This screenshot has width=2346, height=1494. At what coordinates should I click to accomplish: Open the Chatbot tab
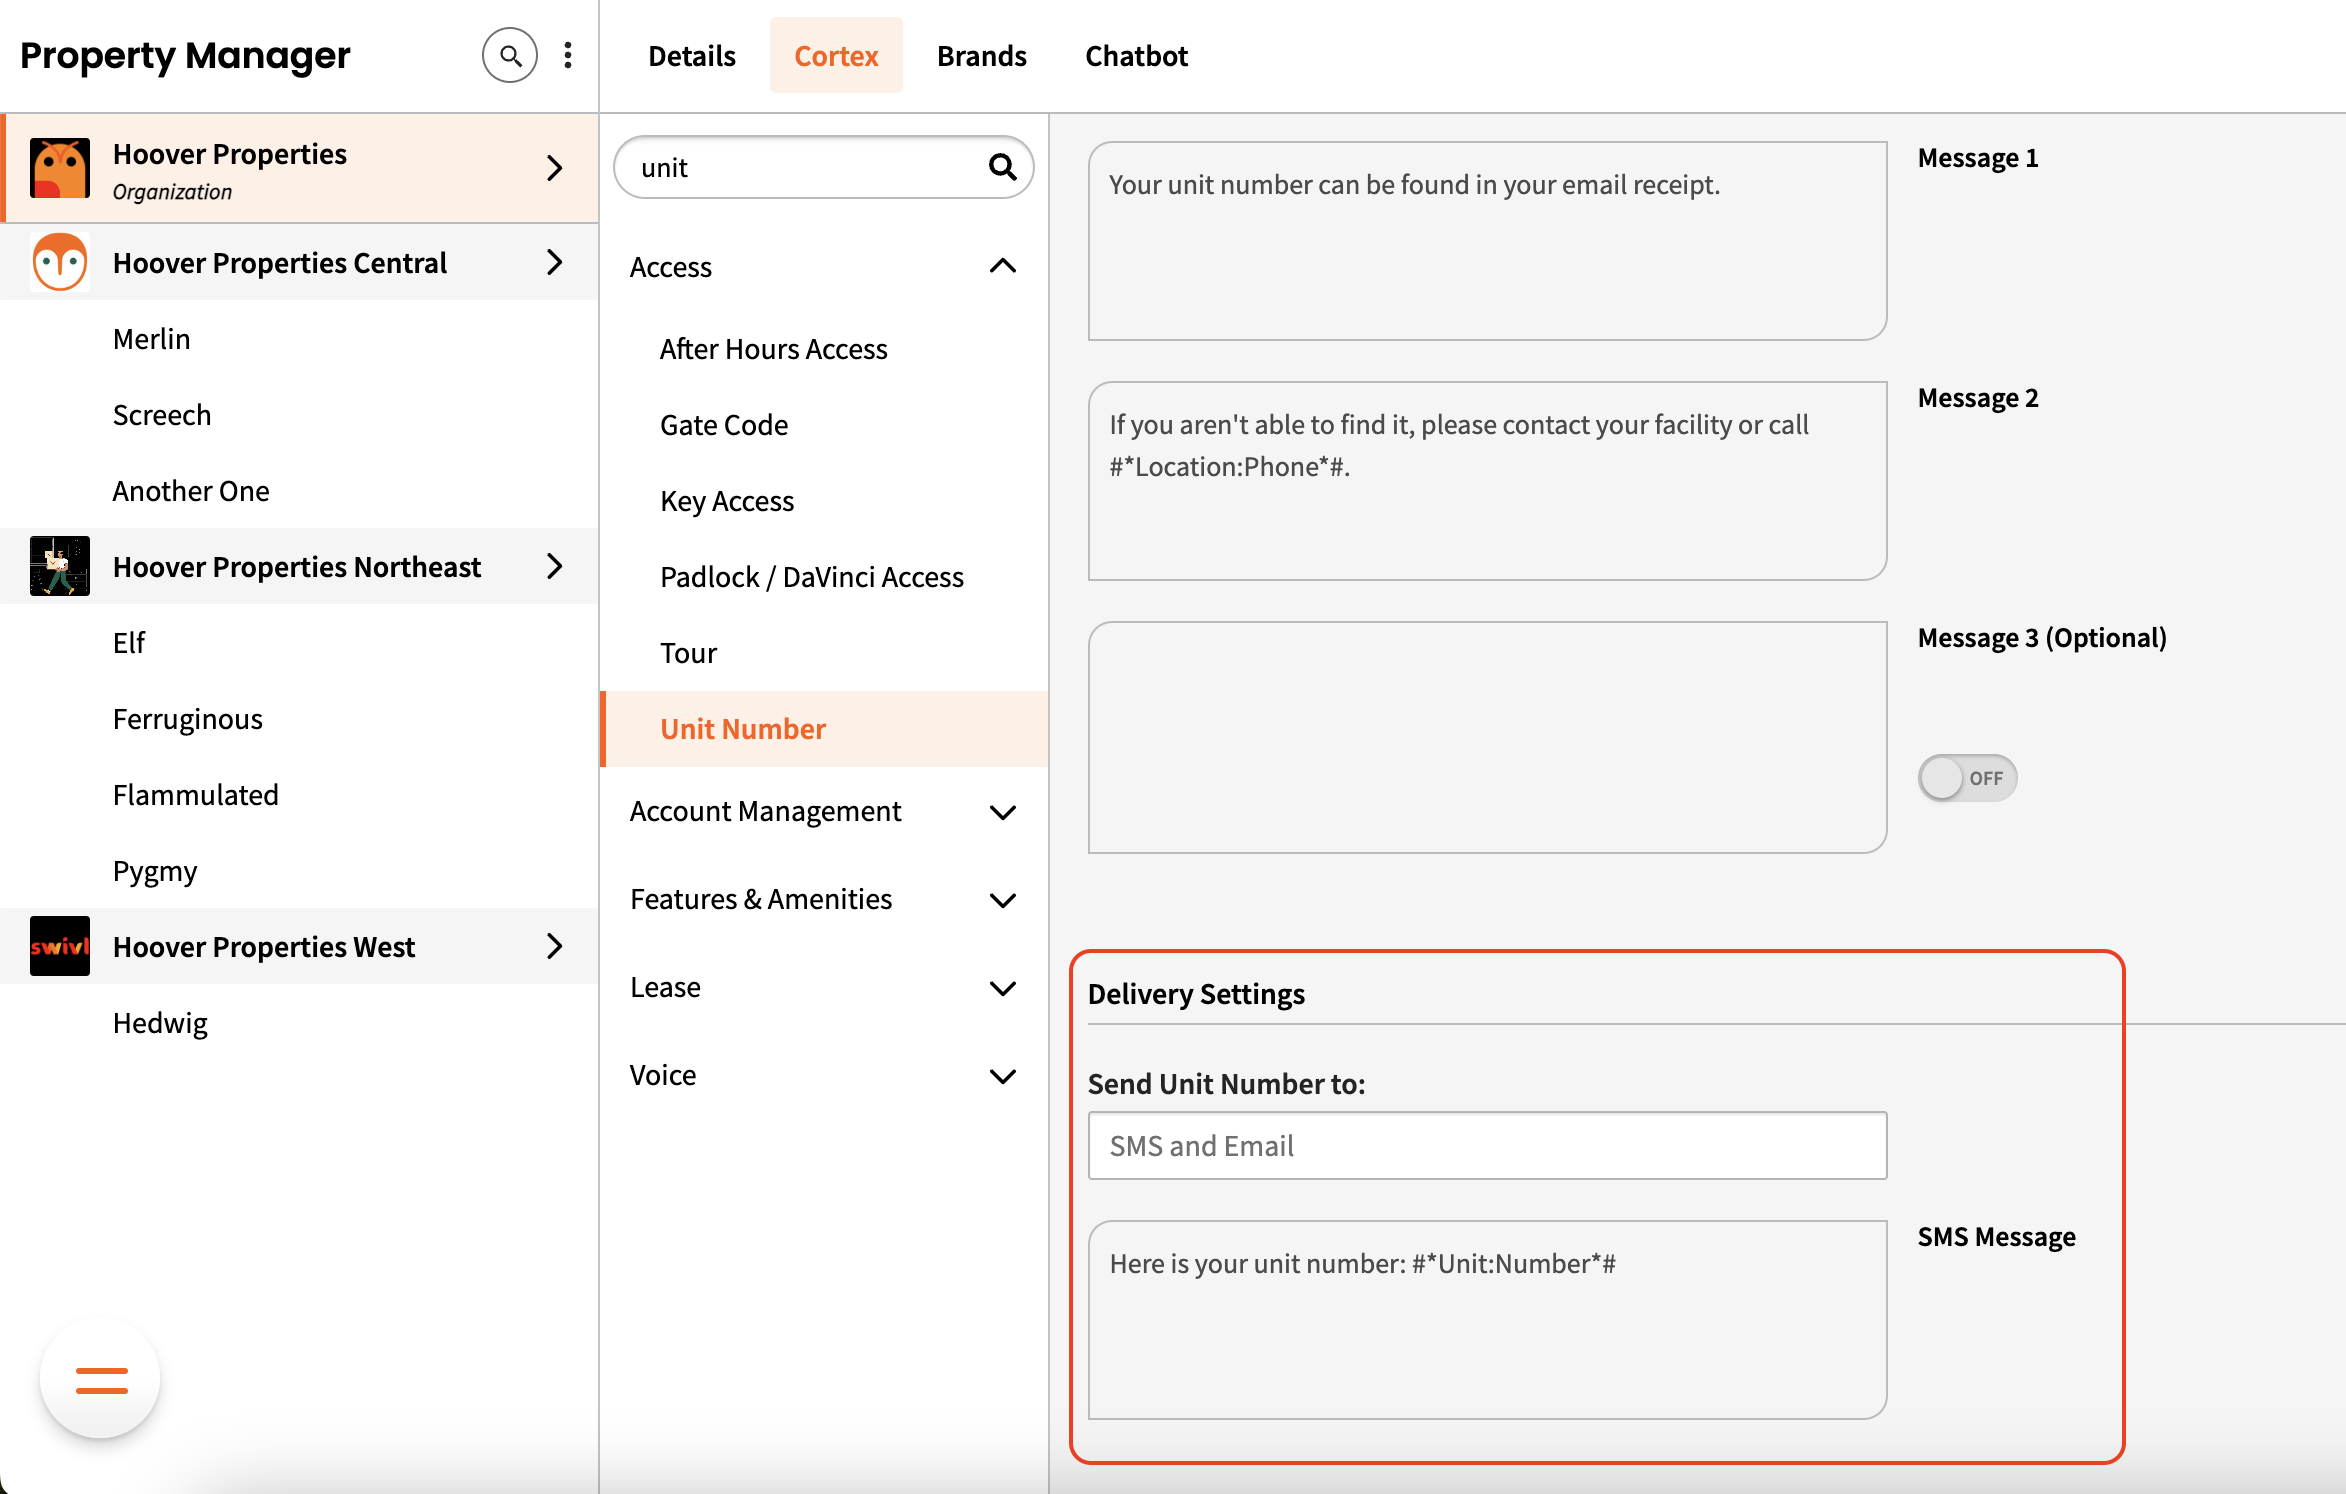[1136, 56]
